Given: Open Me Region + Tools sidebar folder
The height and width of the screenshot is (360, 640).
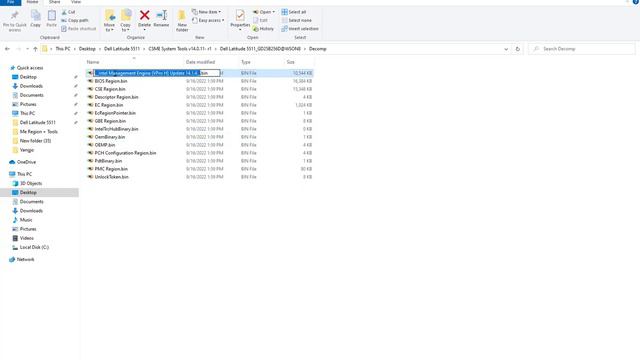Looking at the screenshot, I should (x=38, y=131).
